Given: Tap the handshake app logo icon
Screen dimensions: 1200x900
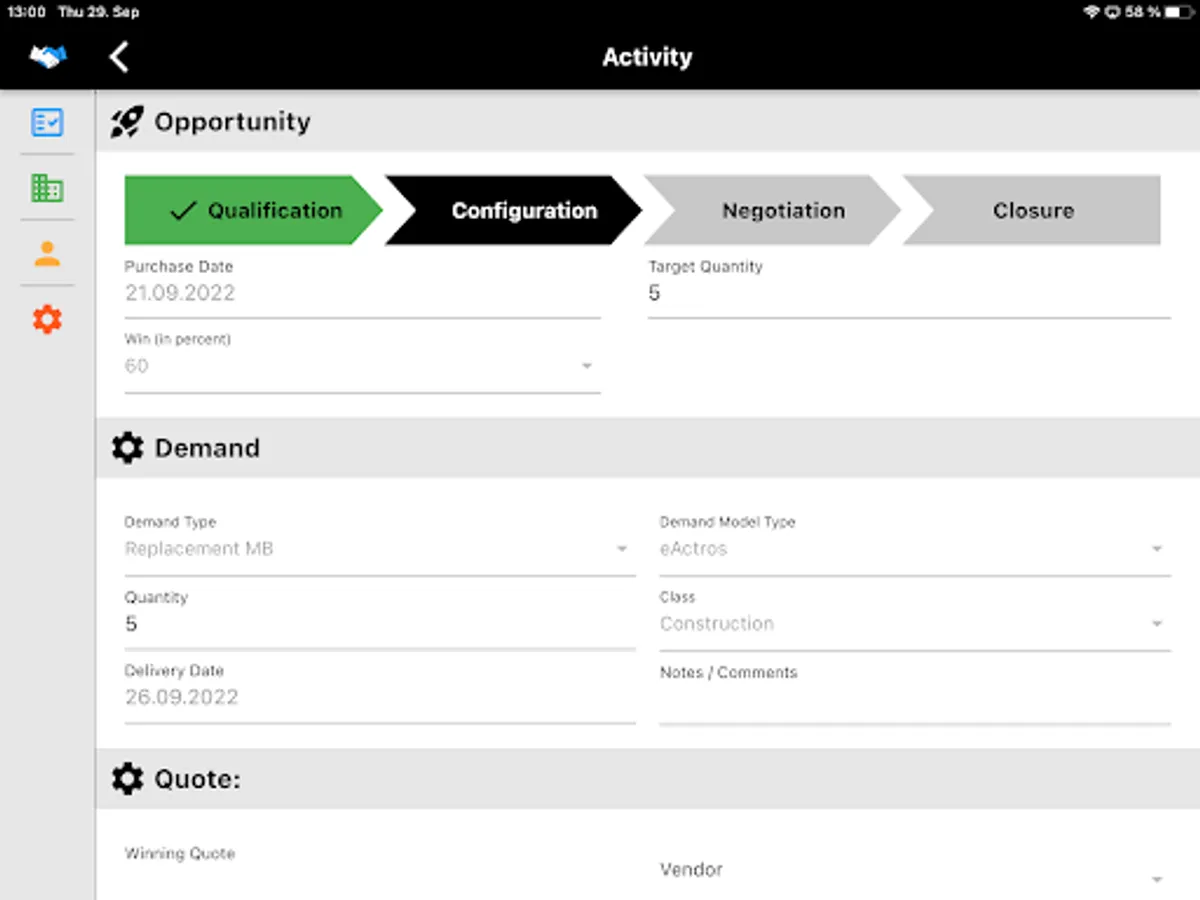Looking at the screenshot, I should [47, 57].
